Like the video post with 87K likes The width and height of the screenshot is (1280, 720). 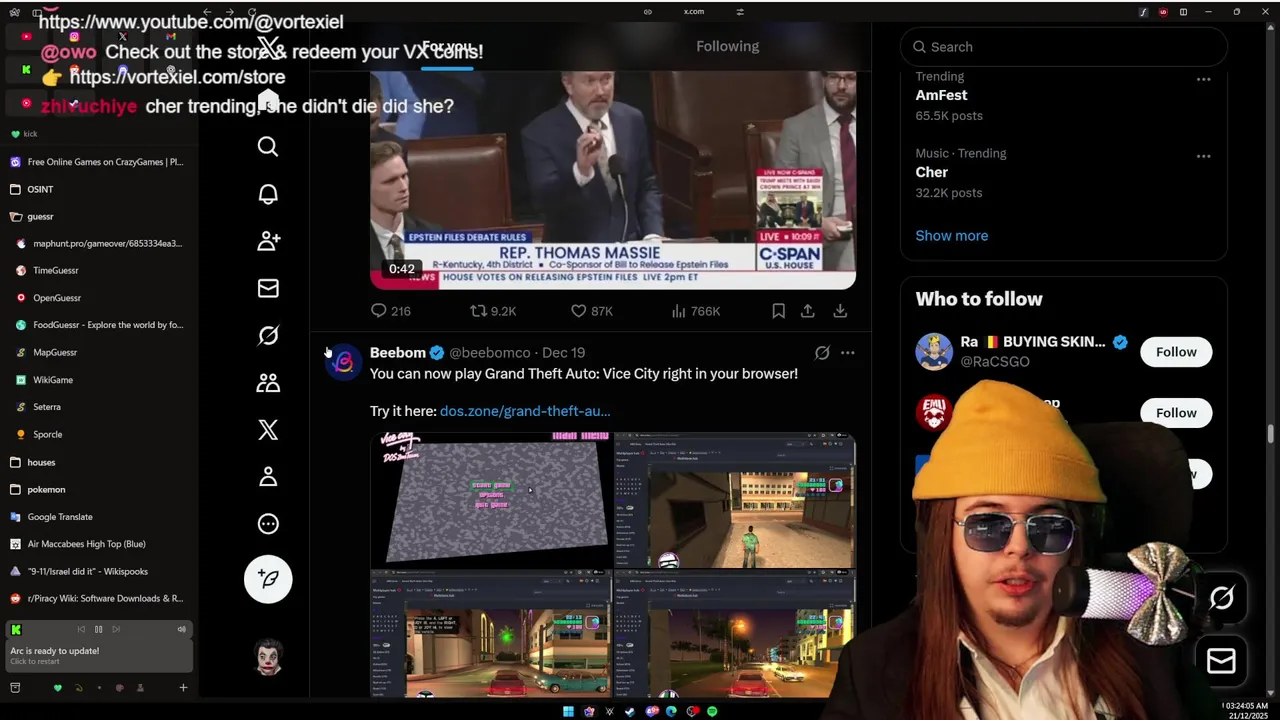(591, 311)
